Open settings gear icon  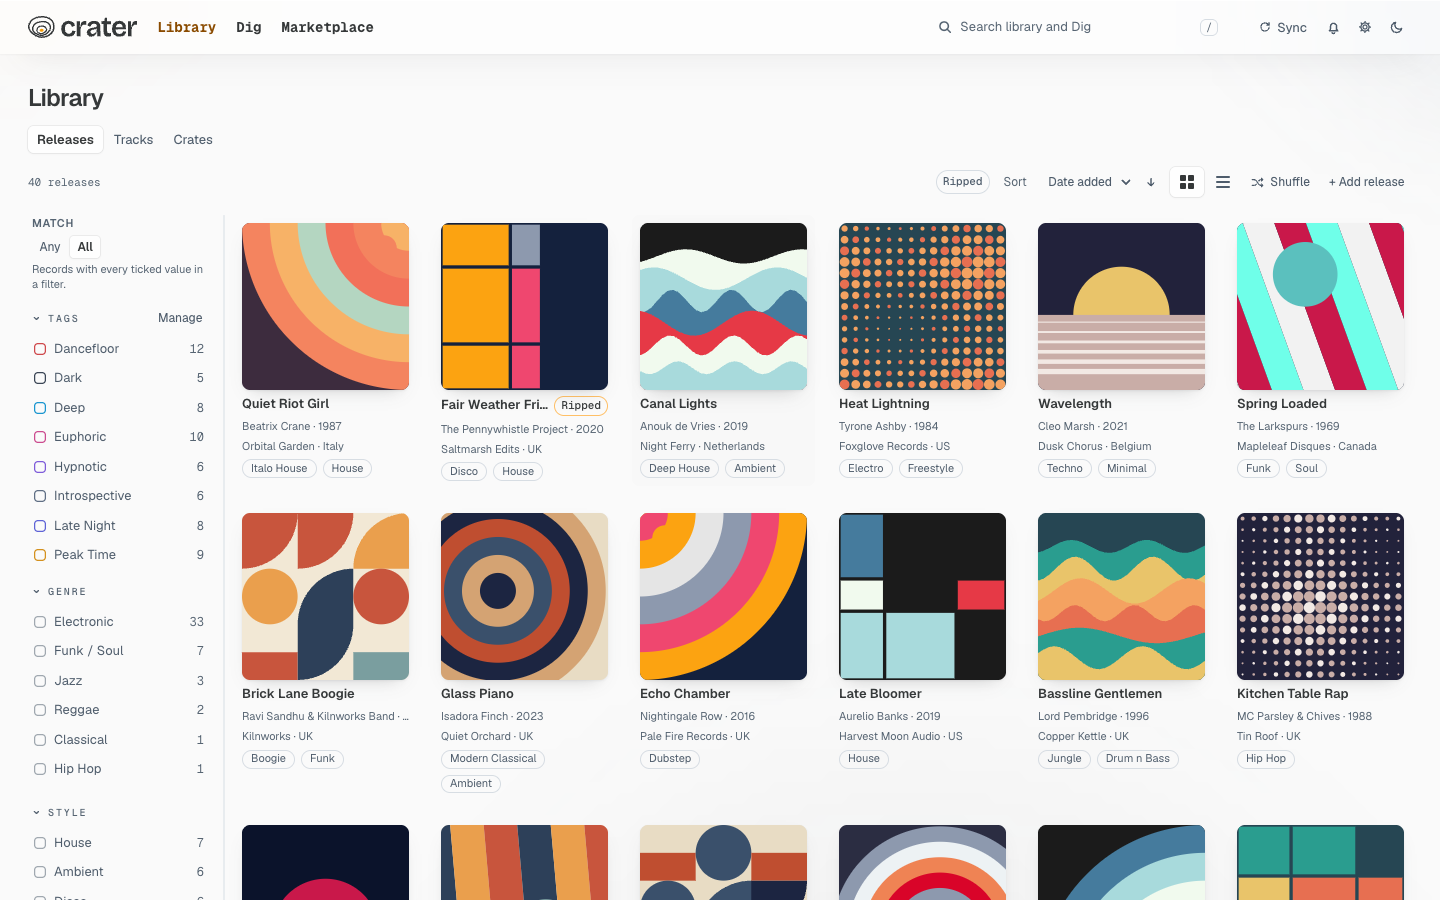[x=1365, y=27]
